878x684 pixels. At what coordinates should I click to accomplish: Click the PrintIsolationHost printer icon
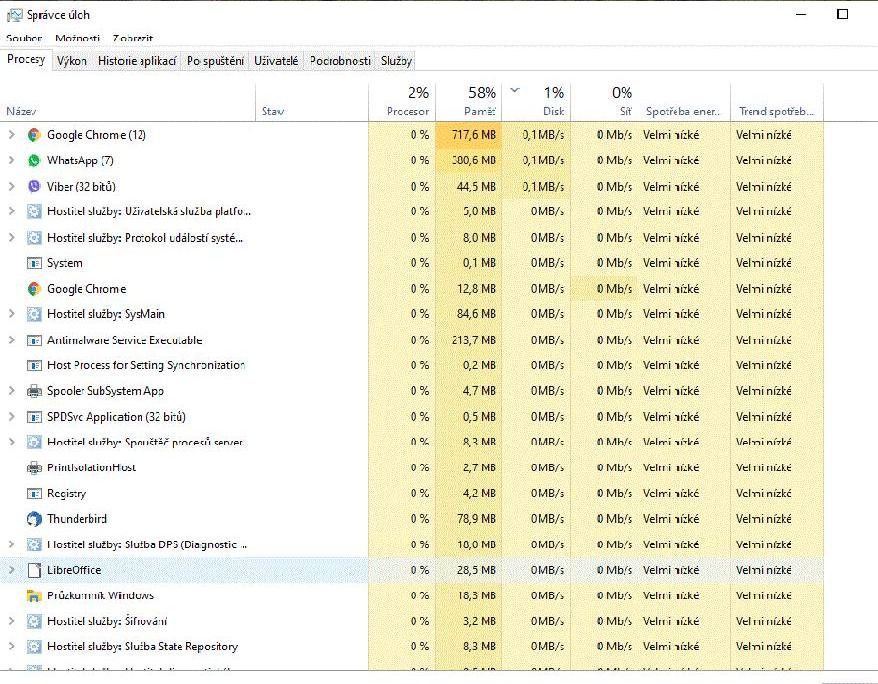(x=34, y=467)
